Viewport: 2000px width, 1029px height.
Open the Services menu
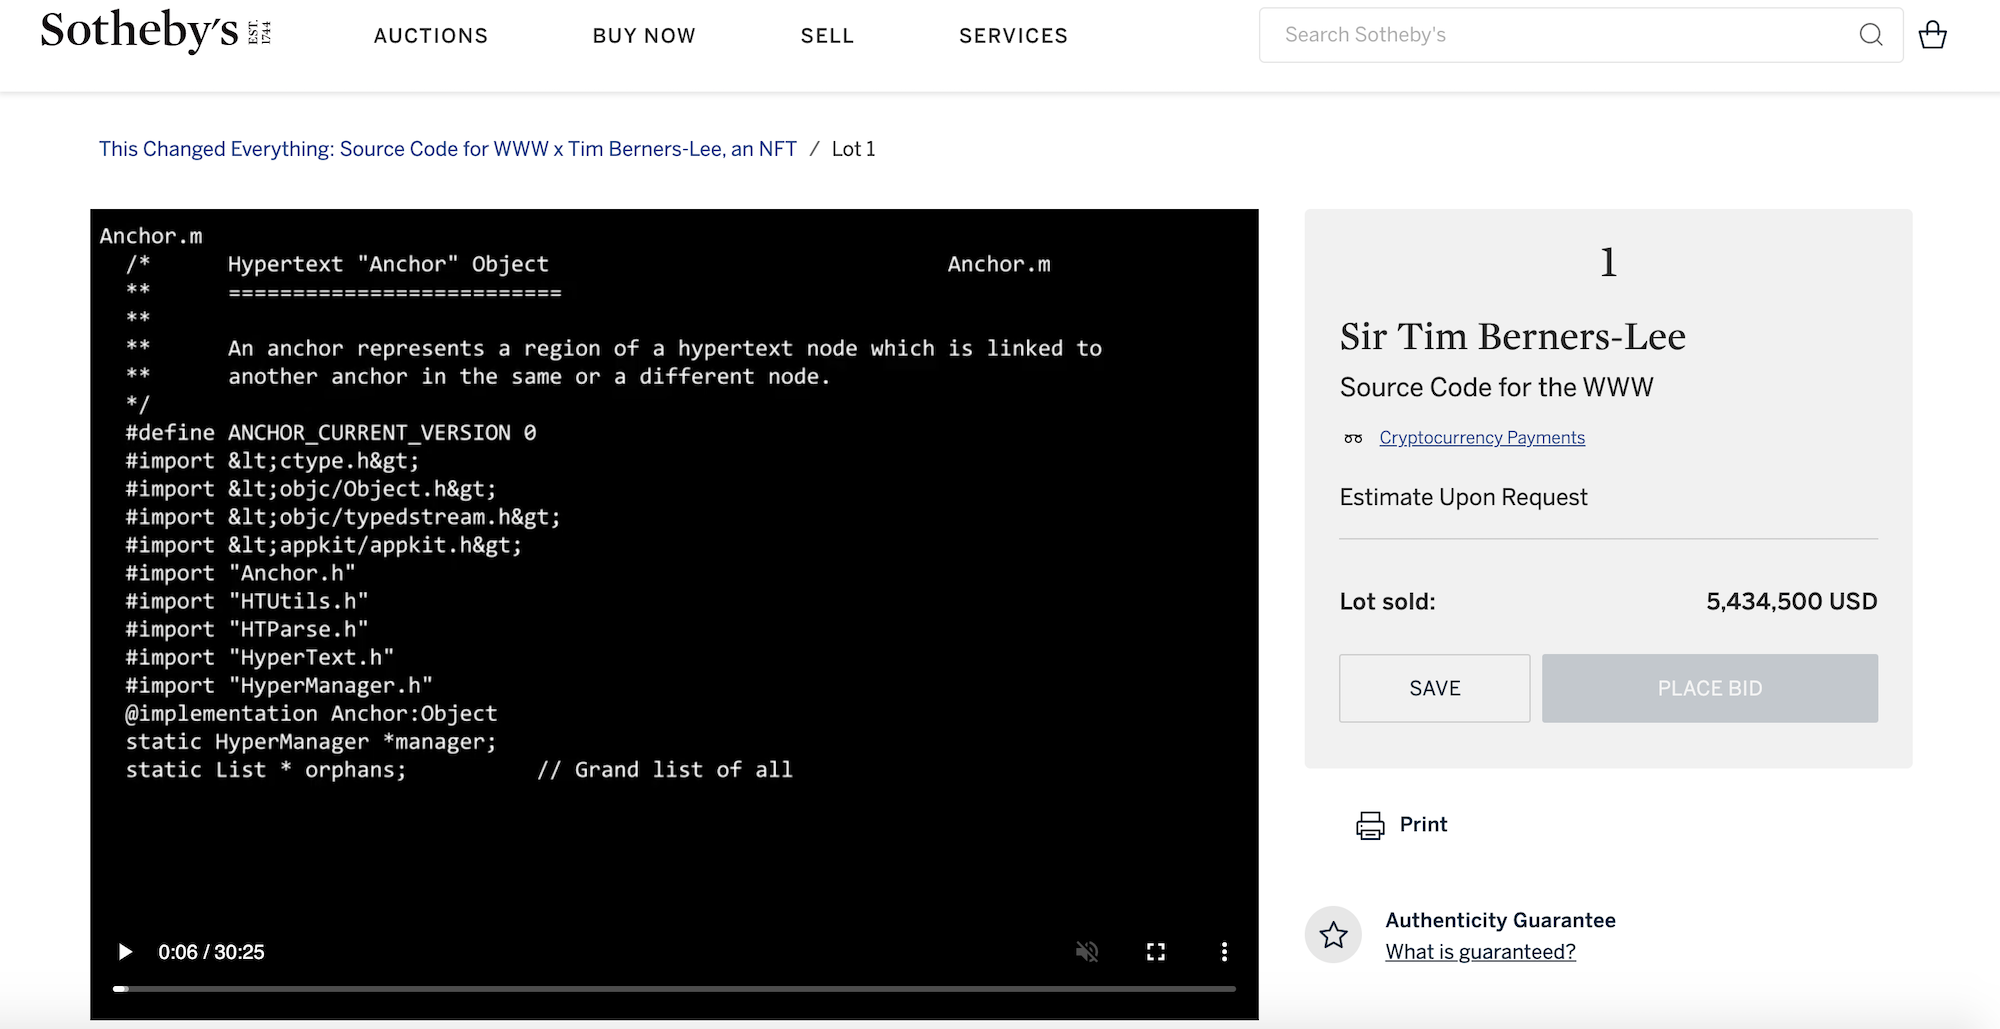[1013, 36]
